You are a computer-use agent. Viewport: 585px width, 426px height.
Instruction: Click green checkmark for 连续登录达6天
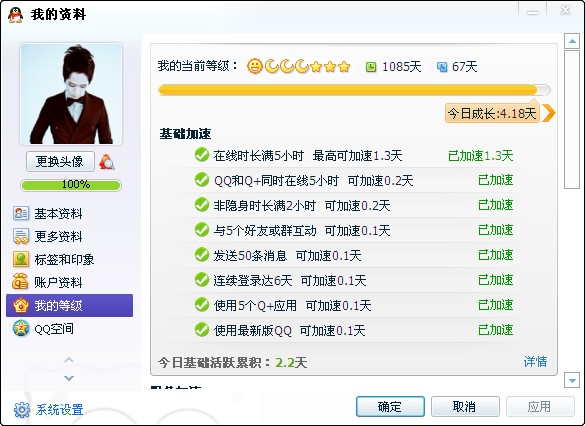[x=202, y=280]
